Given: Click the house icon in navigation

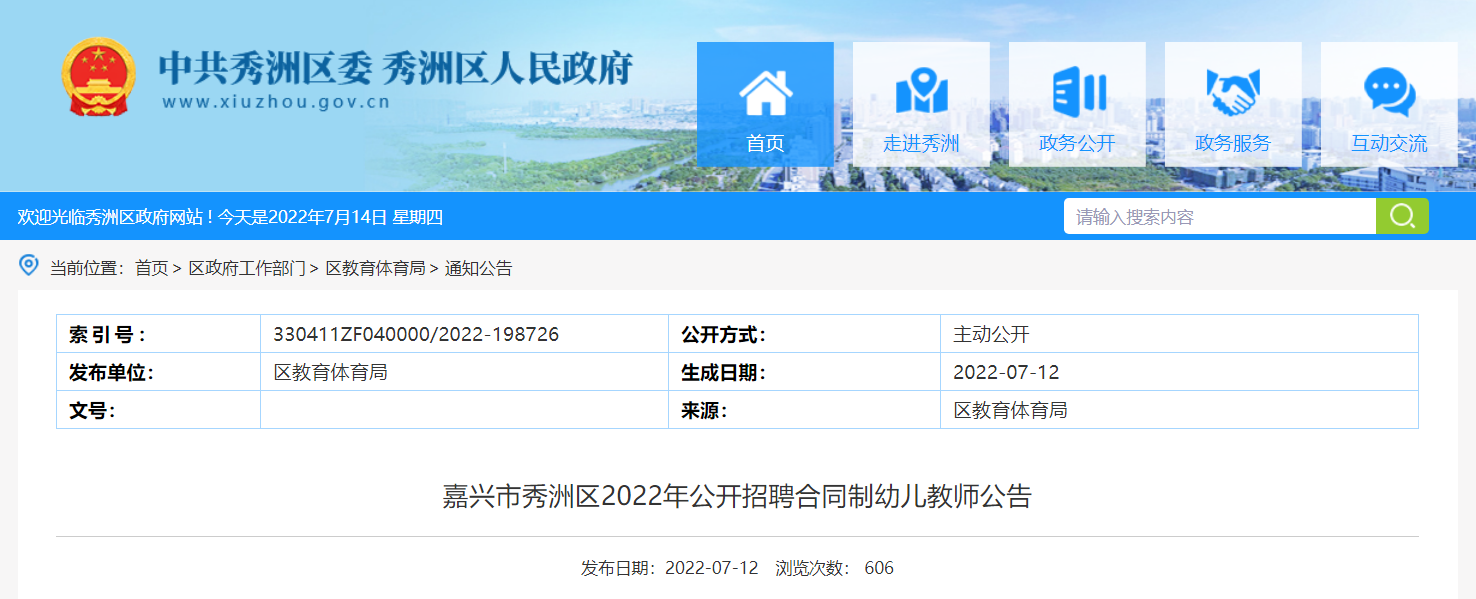Looking at the screenshot, I should 765,92.
